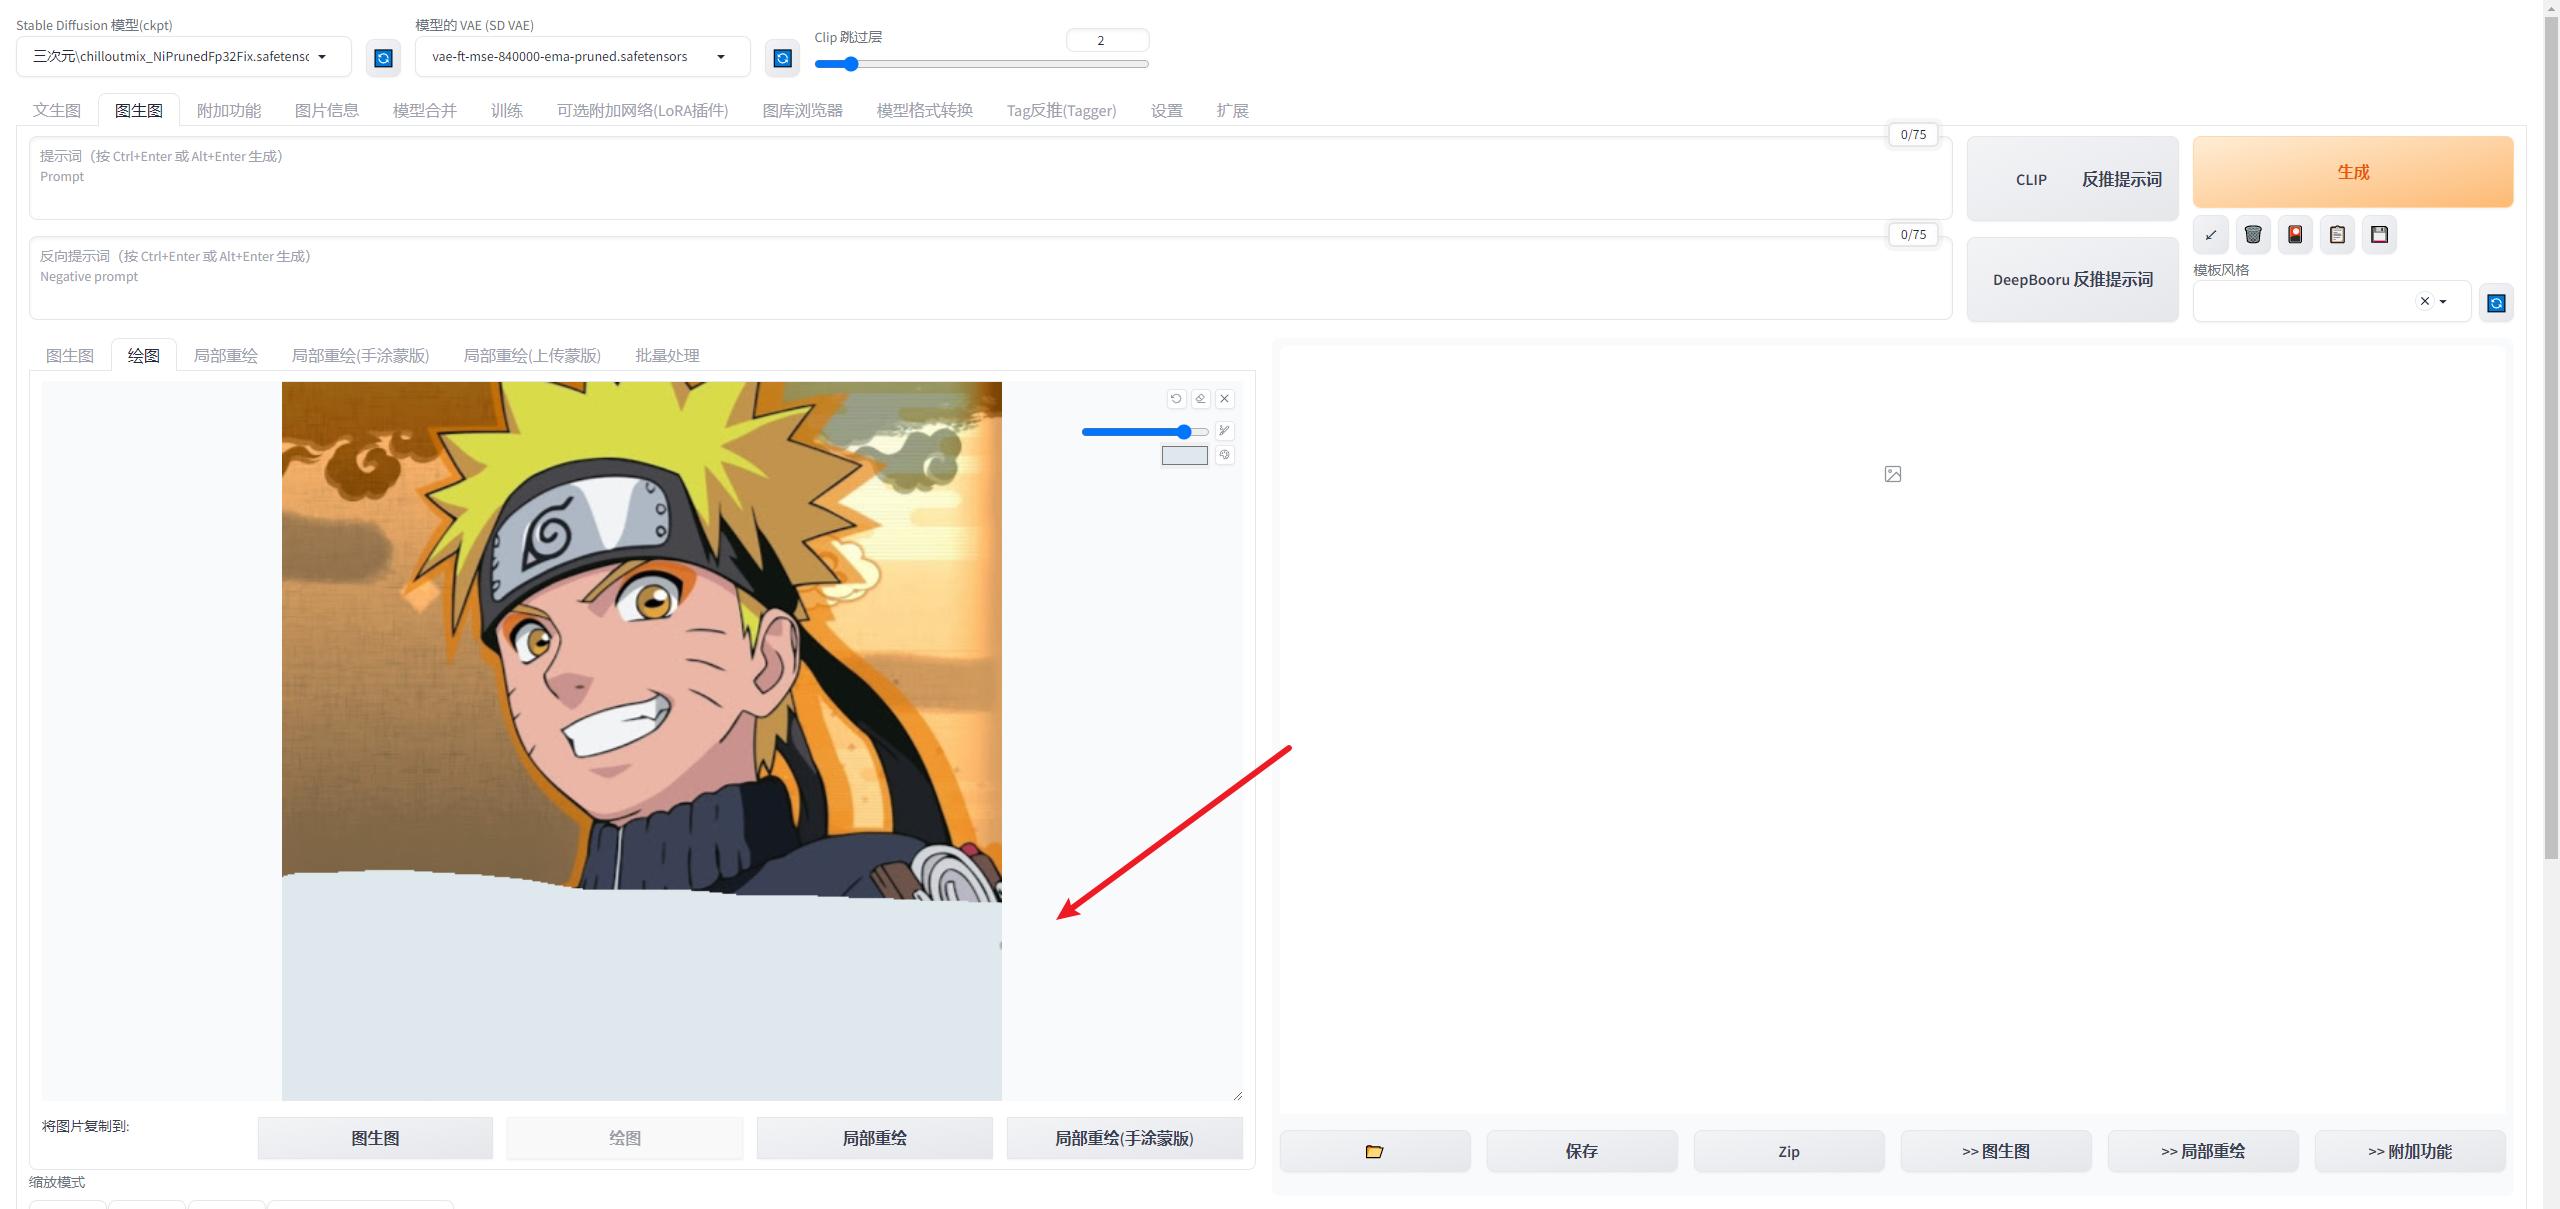The image size is (2560, 1209).
Task: Focus the 反向提示词 Negative prompt box
Action: pos(990,278)
